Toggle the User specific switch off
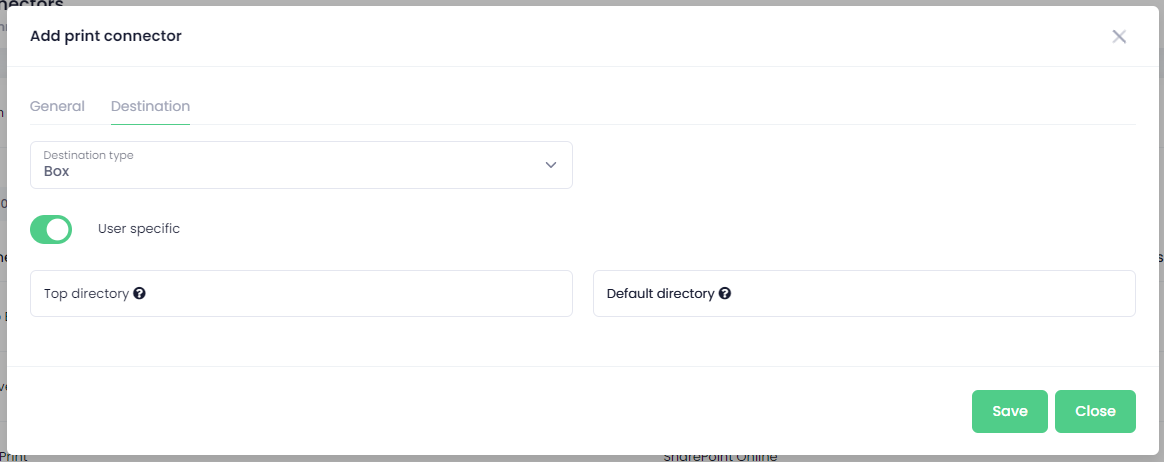Viewport: 1164px width, 462px height. tap(51, 230)
